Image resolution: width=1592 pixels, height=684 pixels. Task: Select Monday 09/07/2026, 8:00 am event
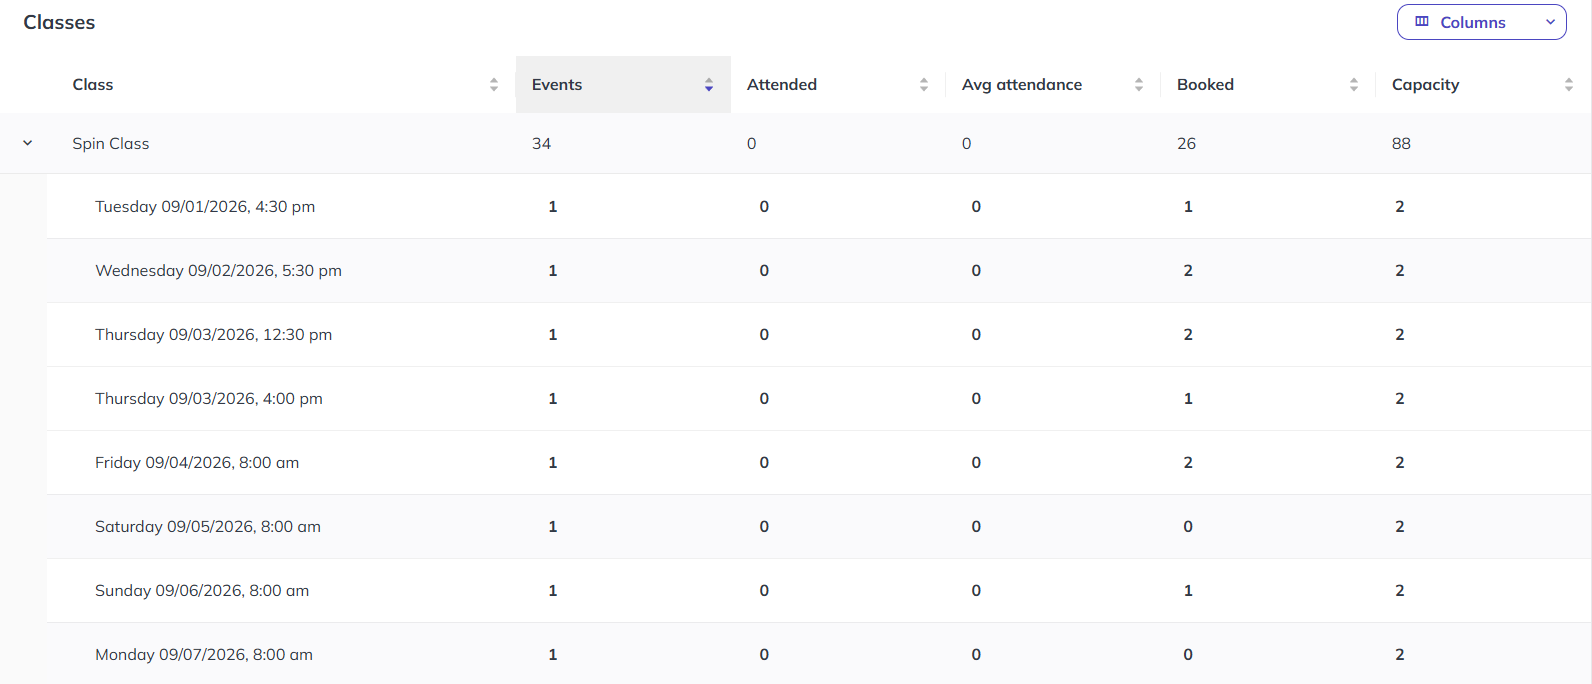(x=204, y=654)
